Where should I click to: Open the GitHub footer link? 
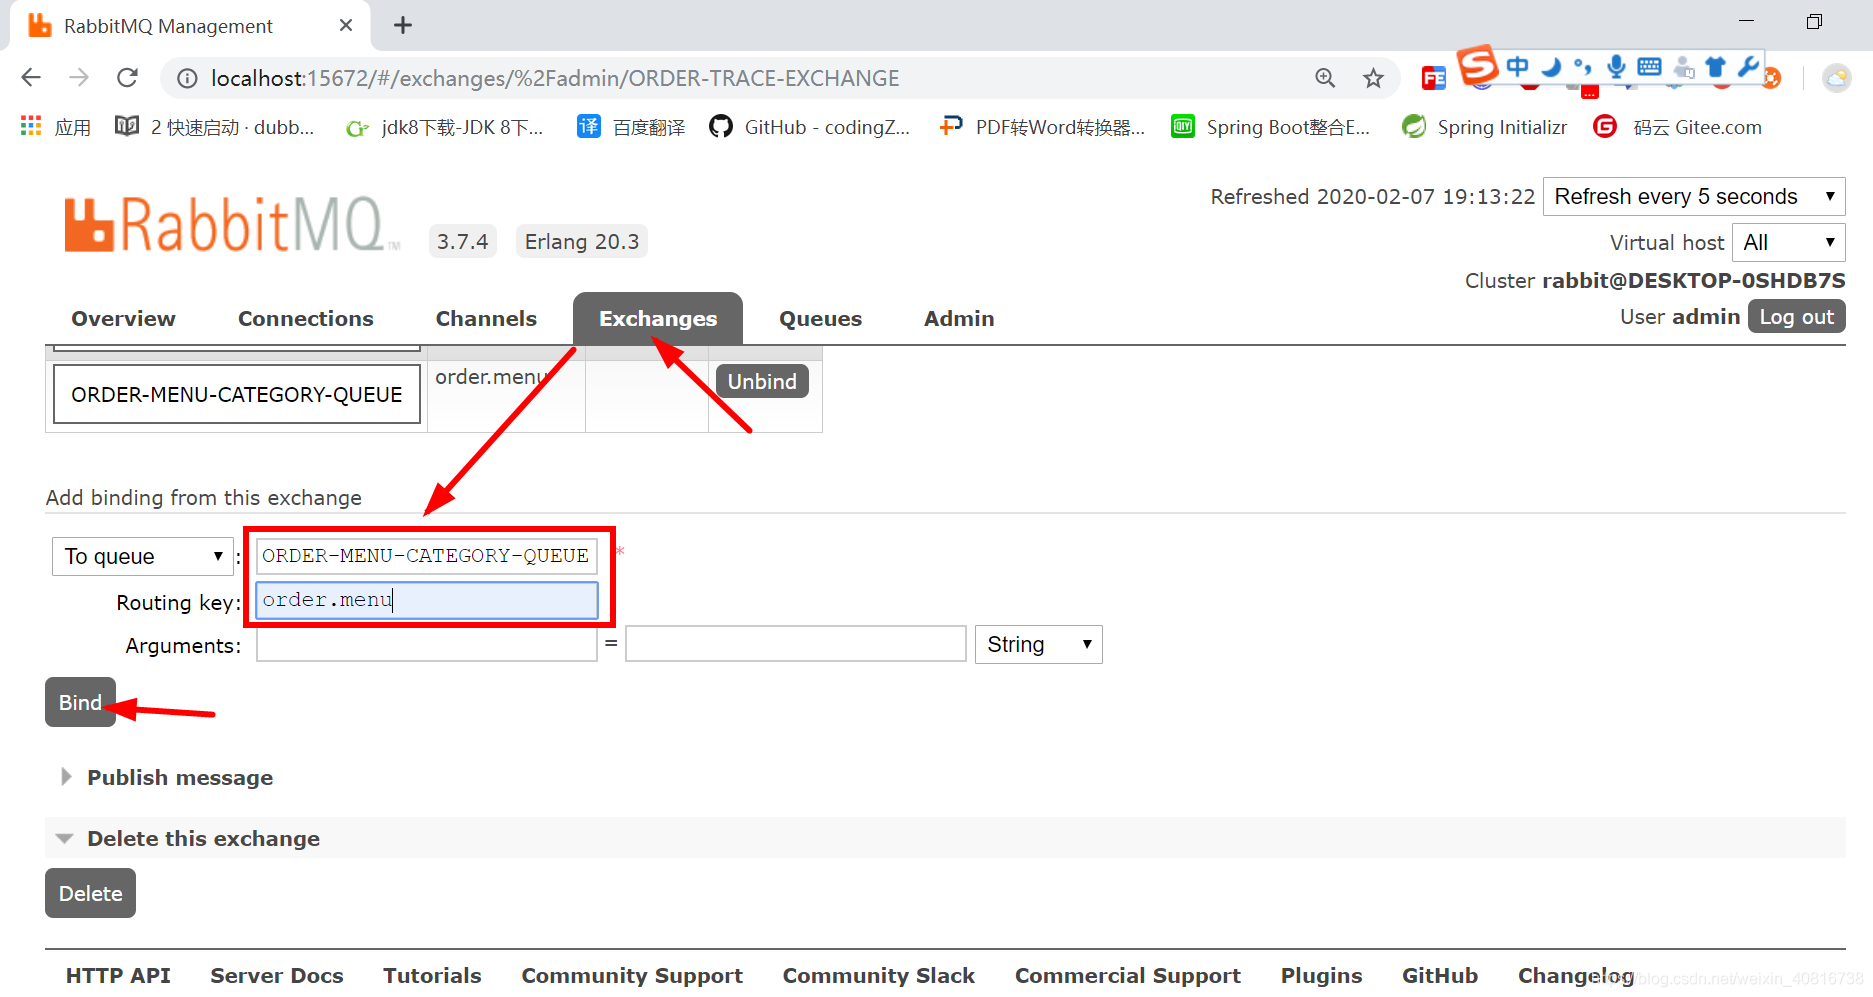[1440, 975]
